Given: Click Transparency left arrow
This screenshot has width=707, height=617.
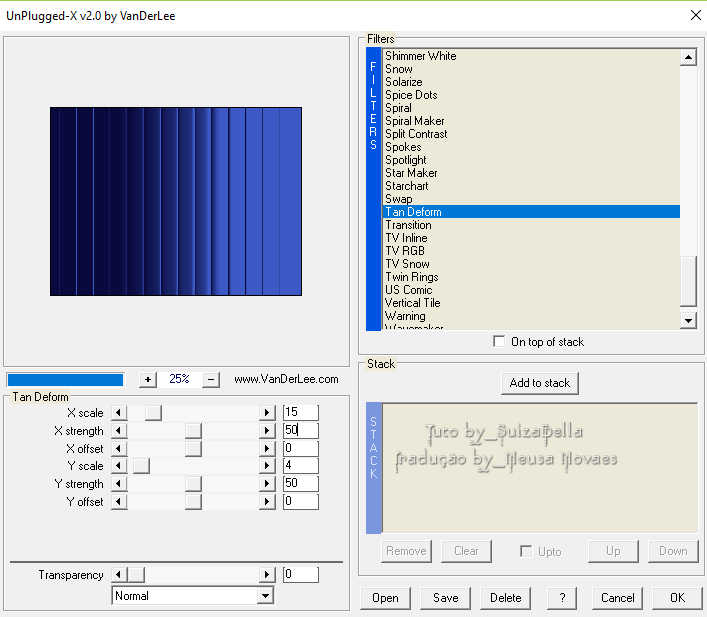Looking at the screenshot, I should pyautogui.click(x=119, y=575).
